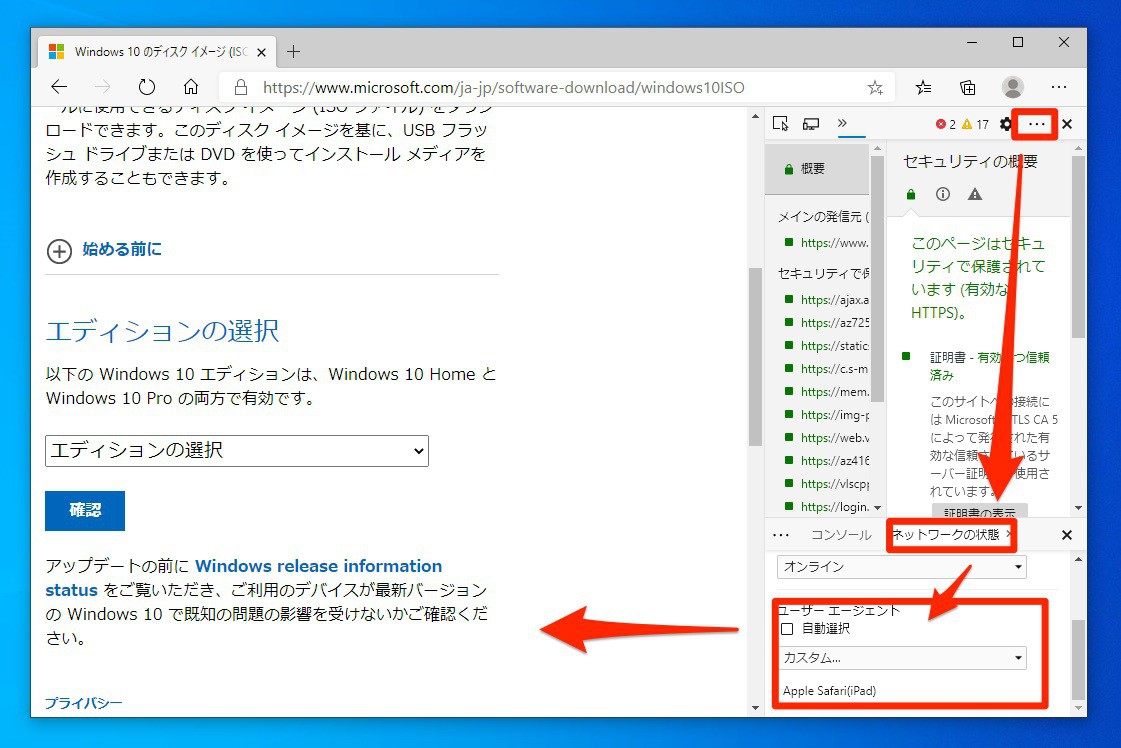Open a new browser tab
The height and width of the screenshot is (748, 1121).
(293, 51)
